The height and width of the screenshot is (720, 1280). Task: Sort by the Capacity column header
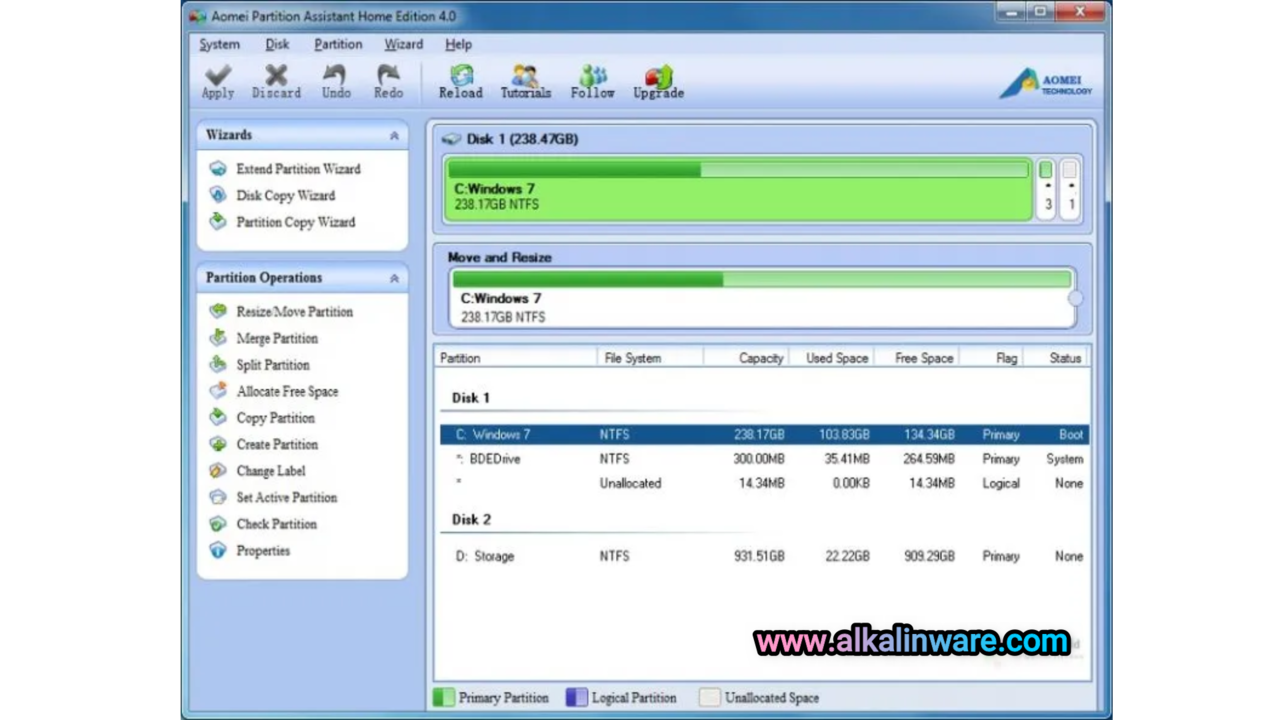[747, 358]
